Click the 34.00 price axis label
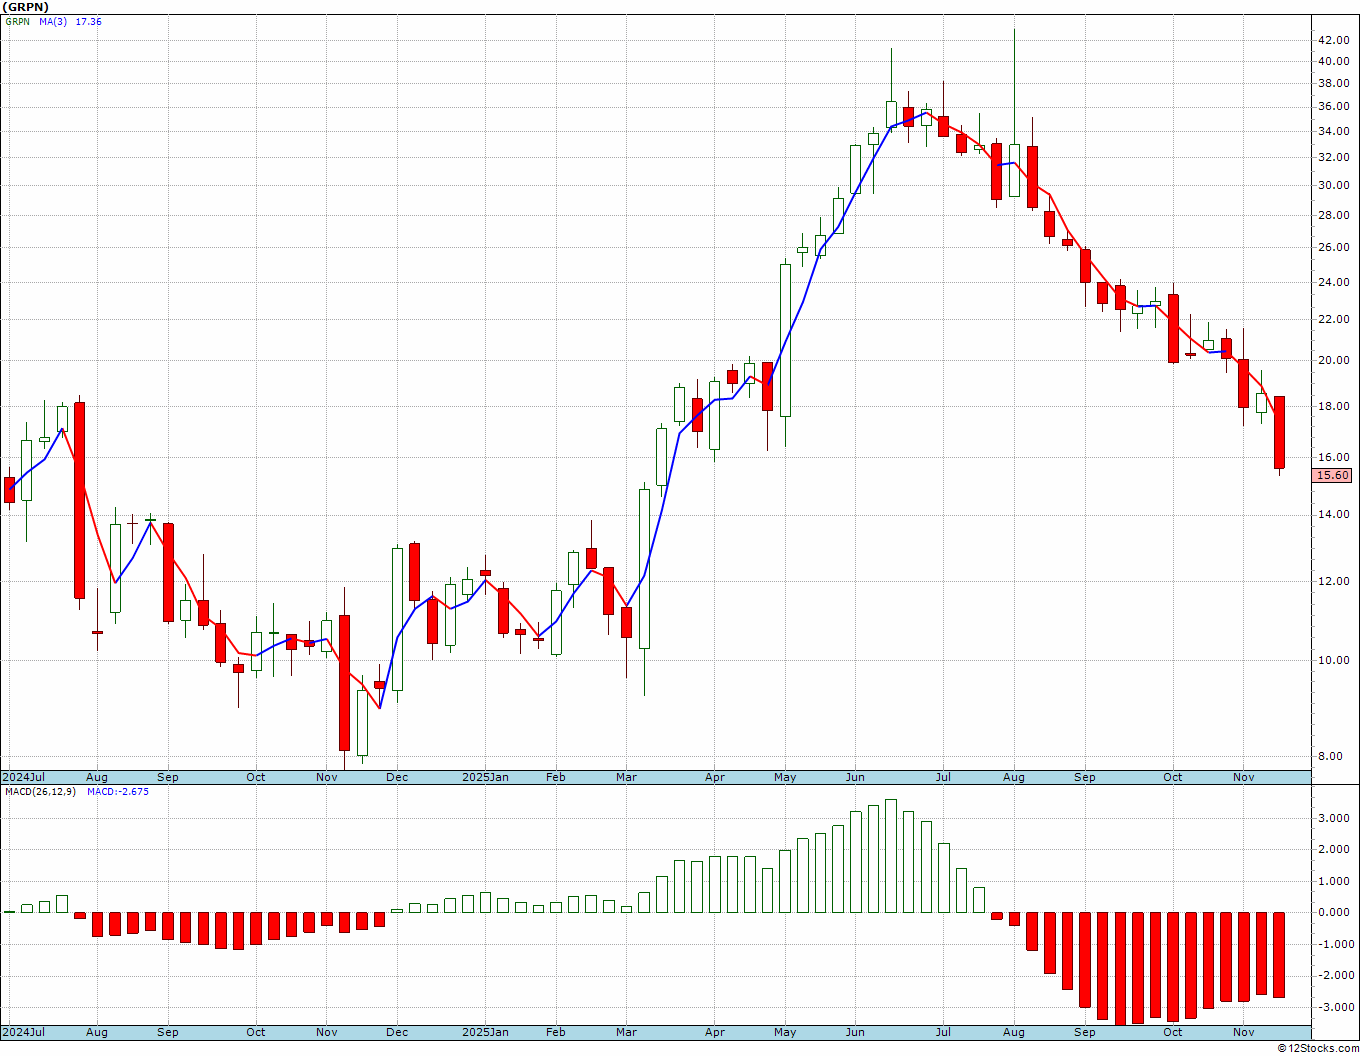 1332,131
